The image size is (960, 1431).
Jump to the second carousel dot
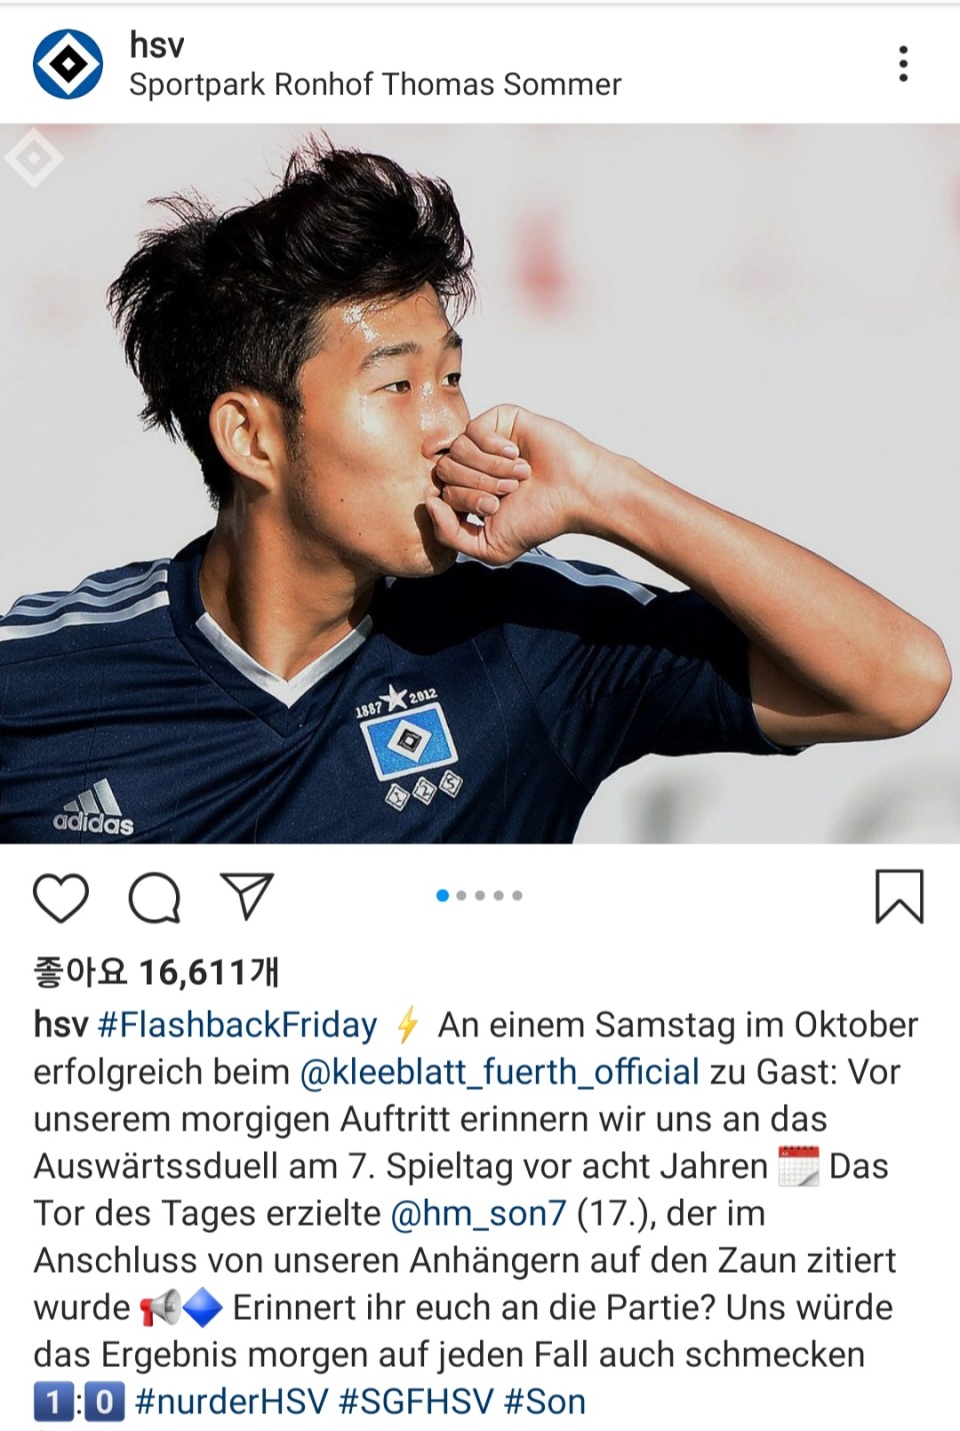point(461,895)
